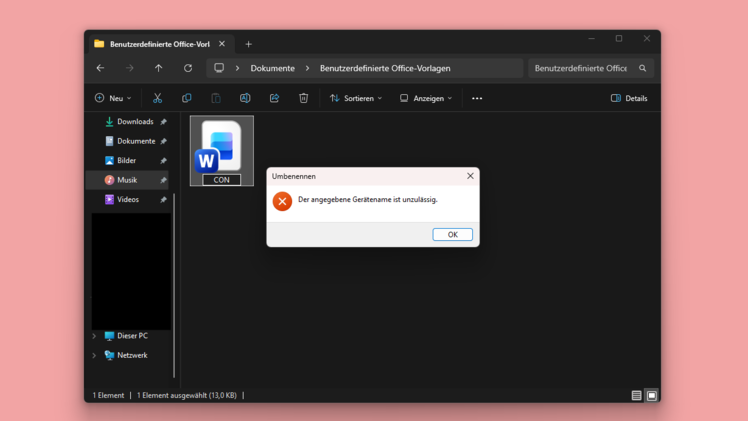Unpin Videos using its pin icon

coord(163,200)
